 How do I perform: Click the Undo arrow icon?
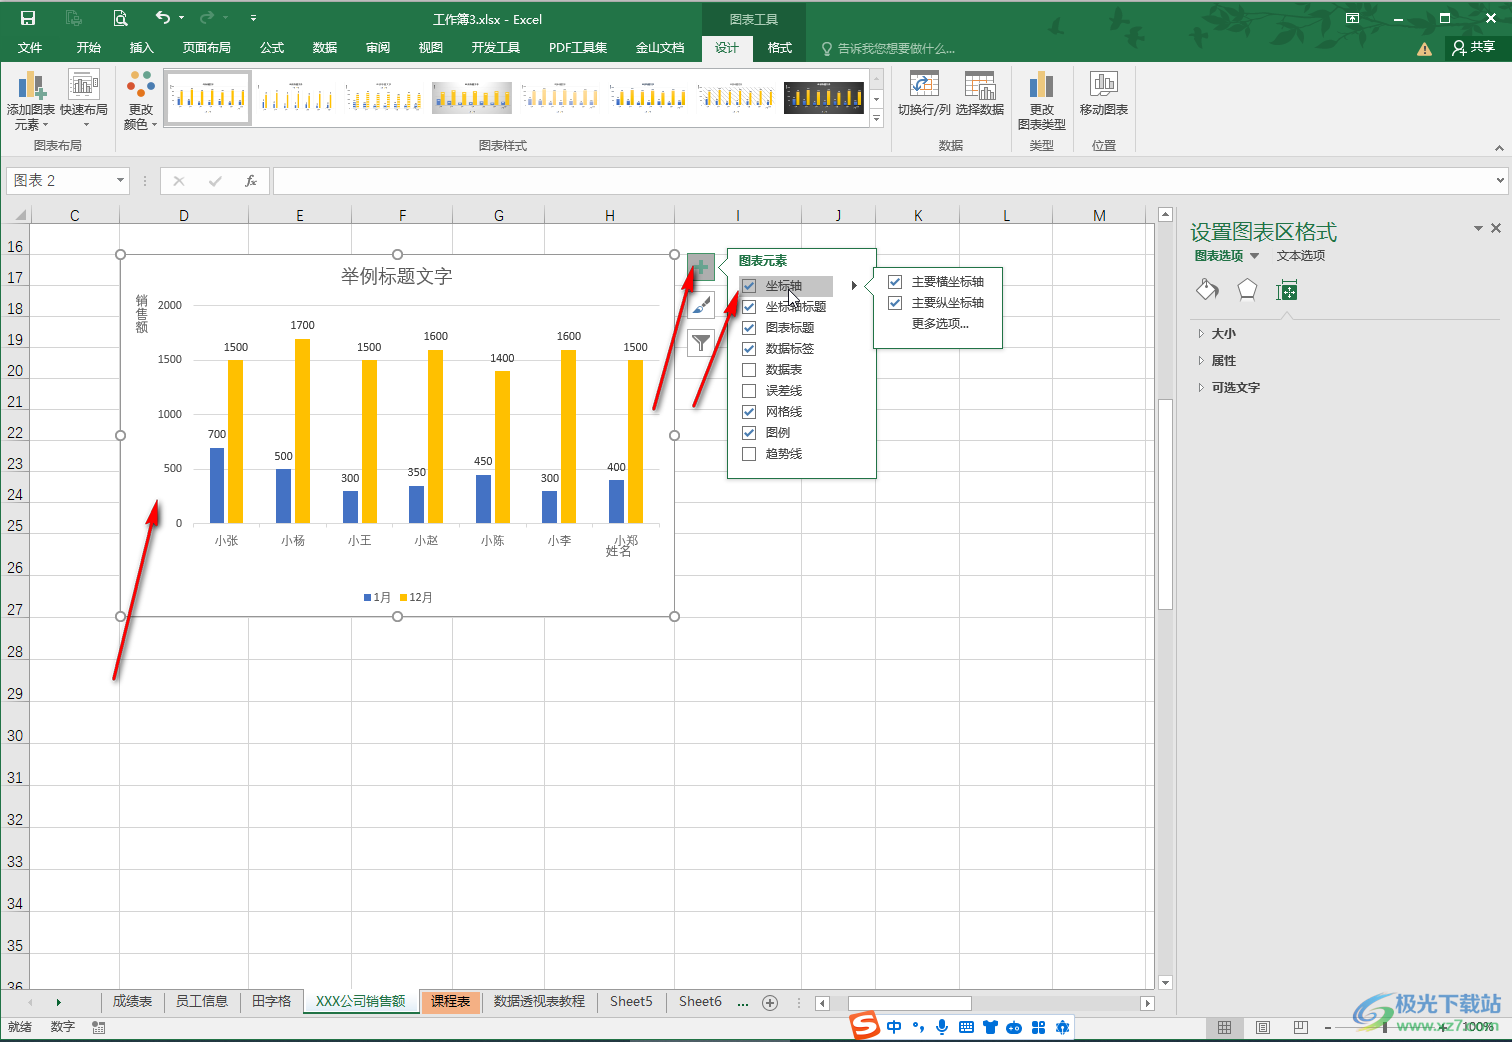coord(163,18)
